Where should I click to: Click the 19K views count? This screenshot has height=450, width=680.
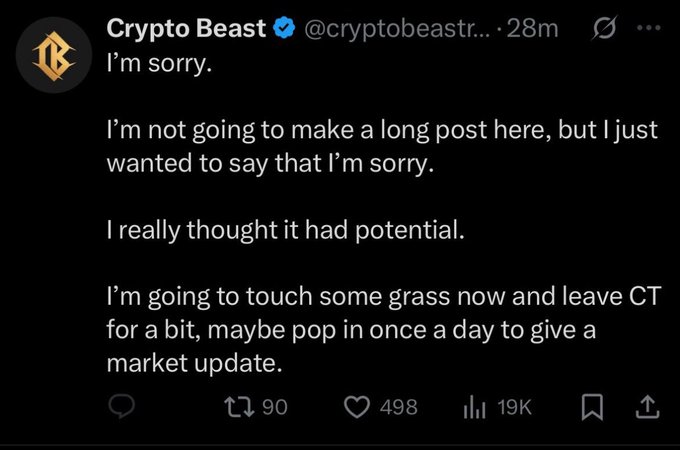coord(514,408)
